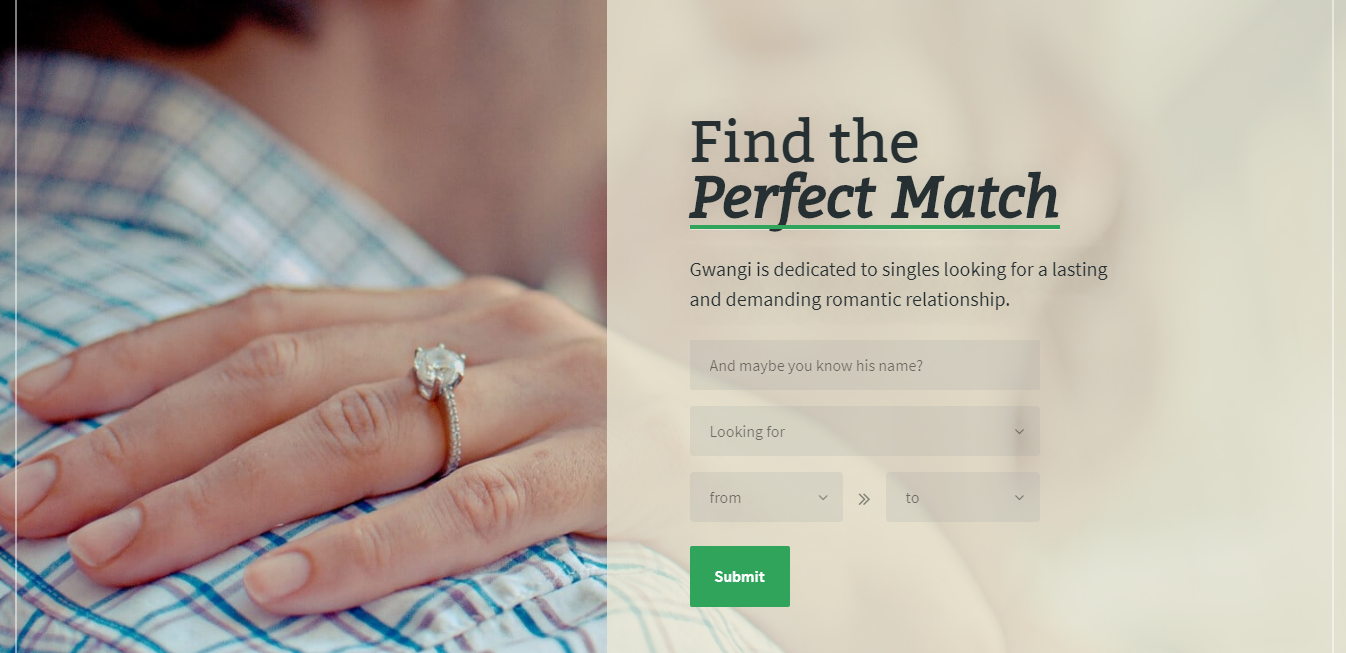1346x653 pixels.
Task: Click the down arrow on the from field
Action: click(823, 498)
